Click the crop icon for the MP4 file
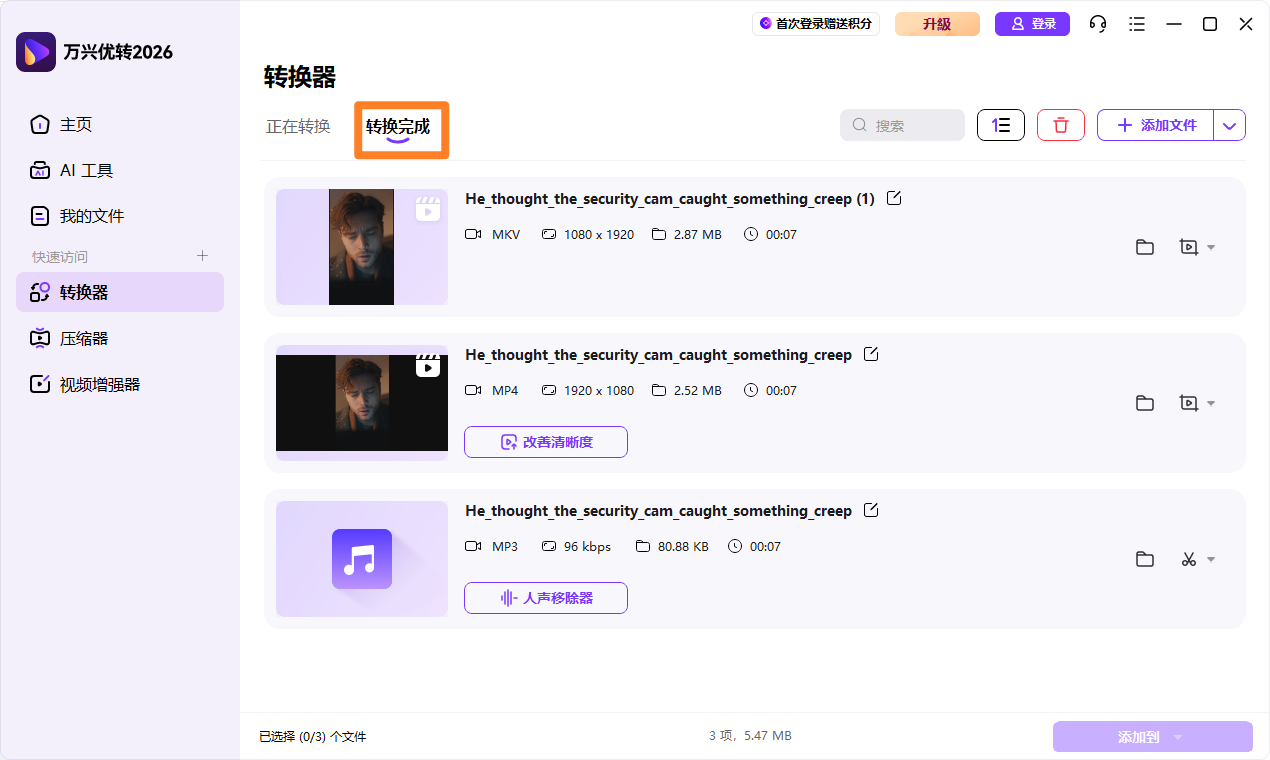 tap(1188, 403)
